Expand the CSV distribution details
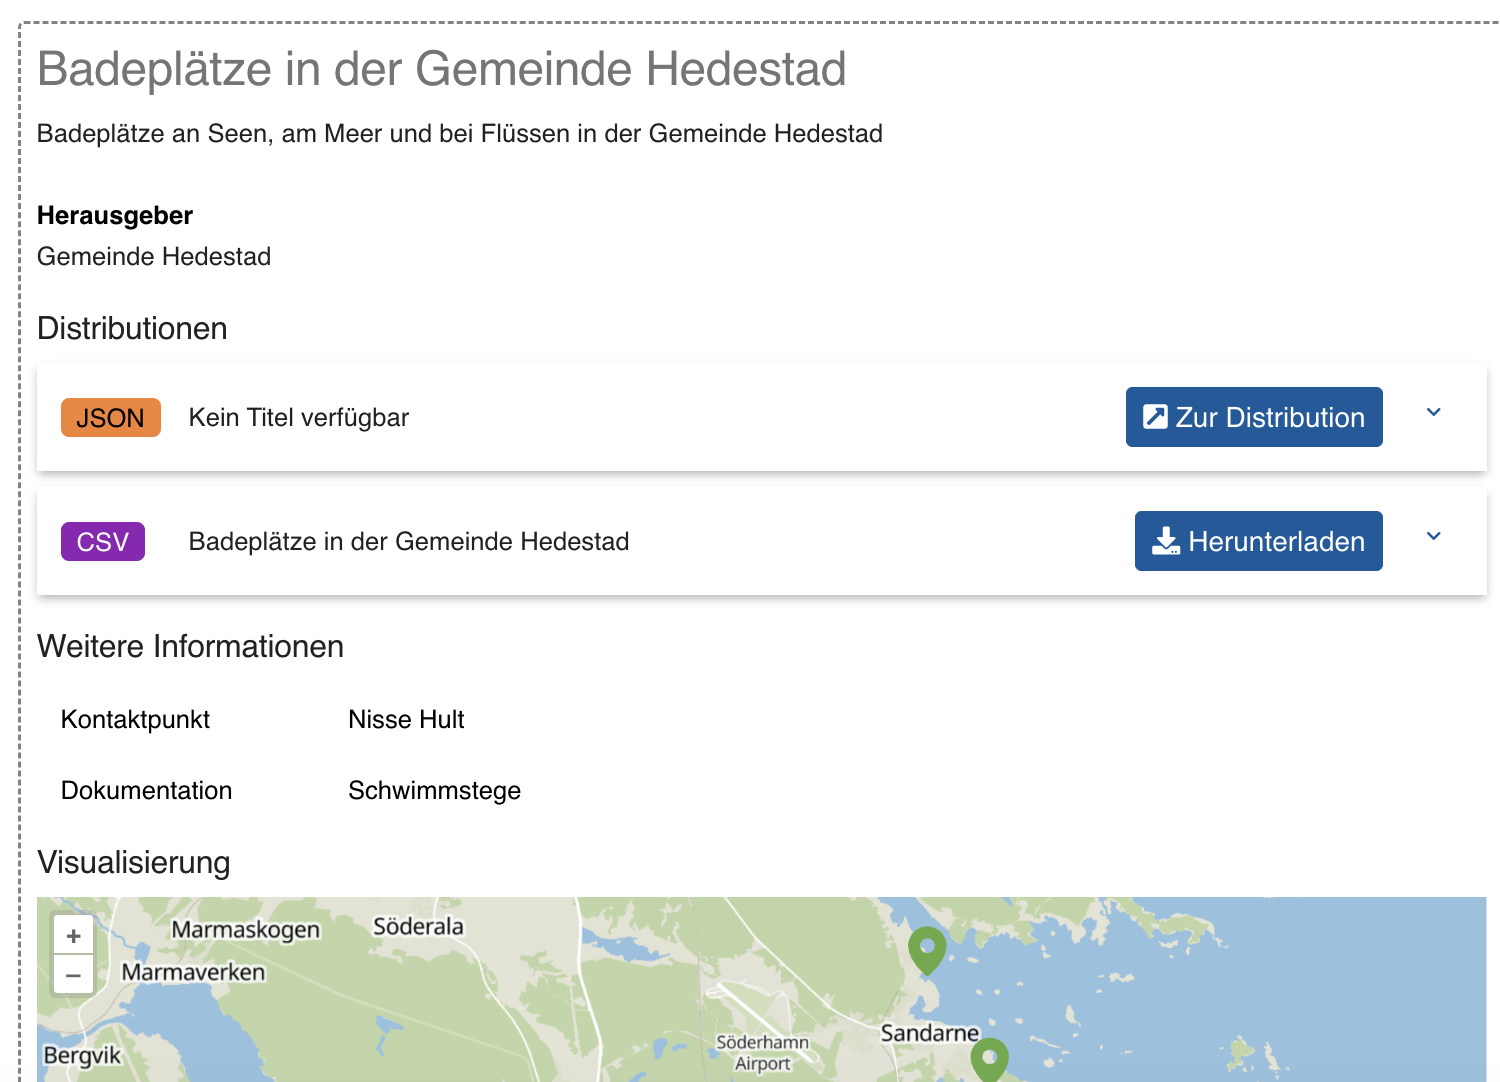 point(1433,536)
